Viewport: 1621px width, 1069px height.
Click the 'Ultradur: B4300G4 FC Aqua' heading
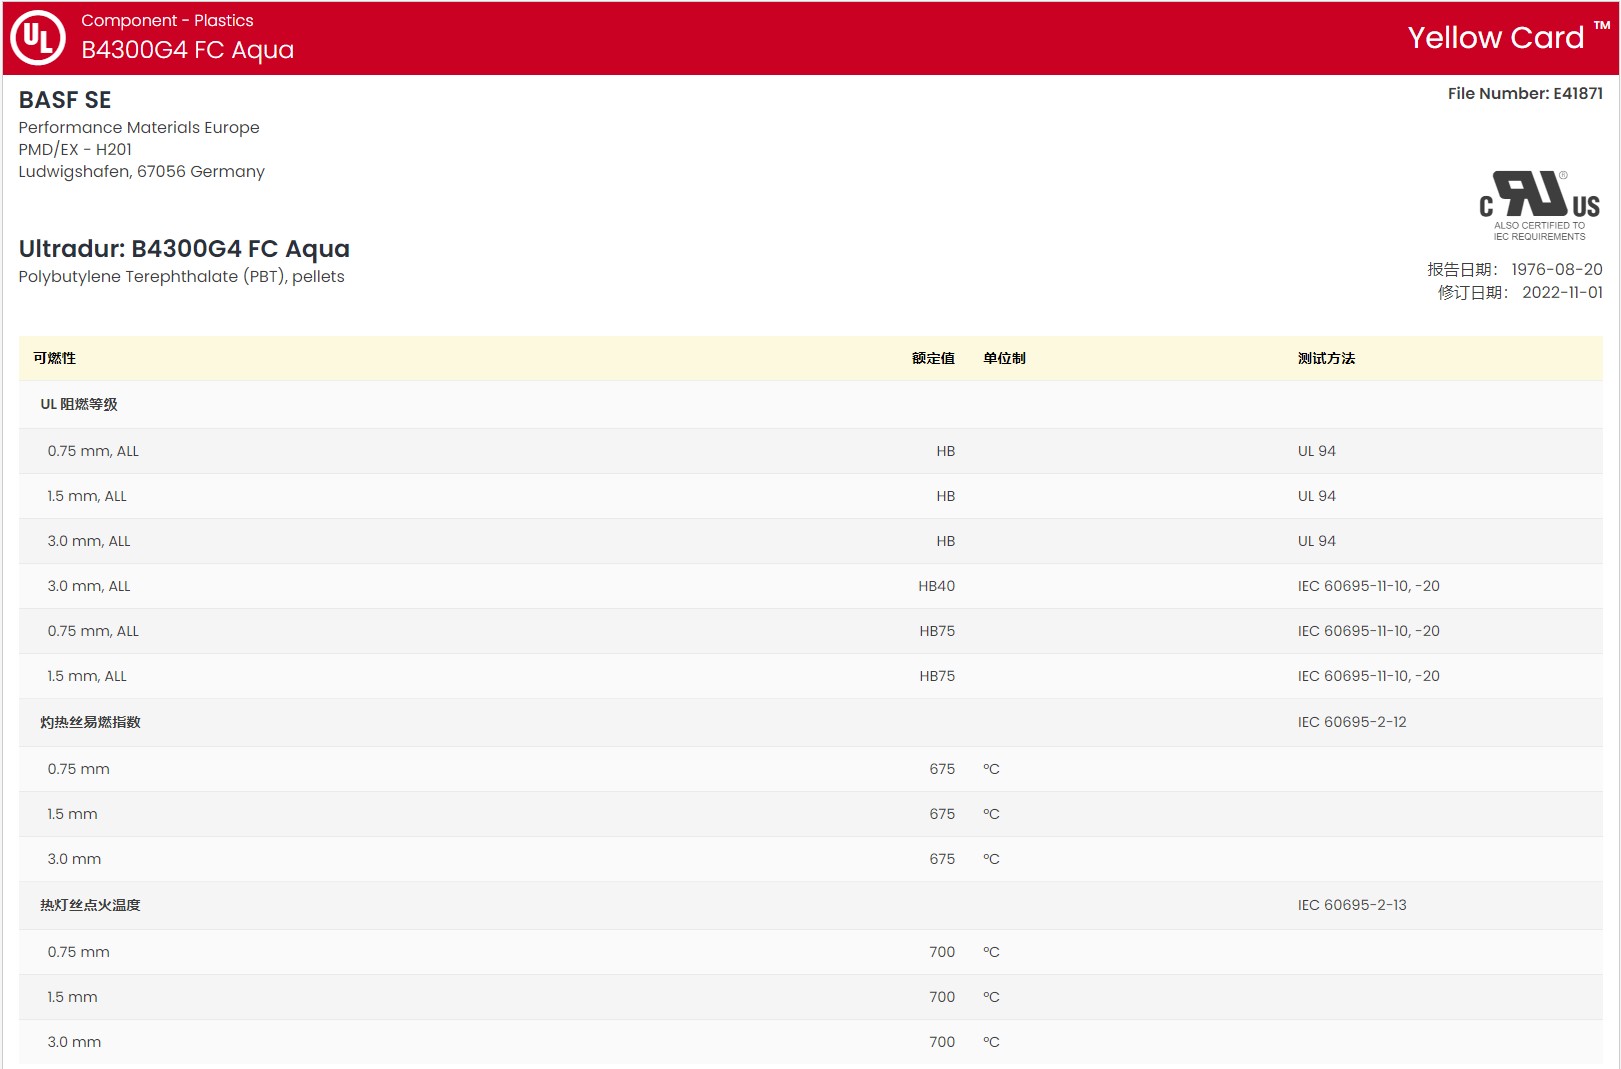pyautogui.click(x=184, y=248)
